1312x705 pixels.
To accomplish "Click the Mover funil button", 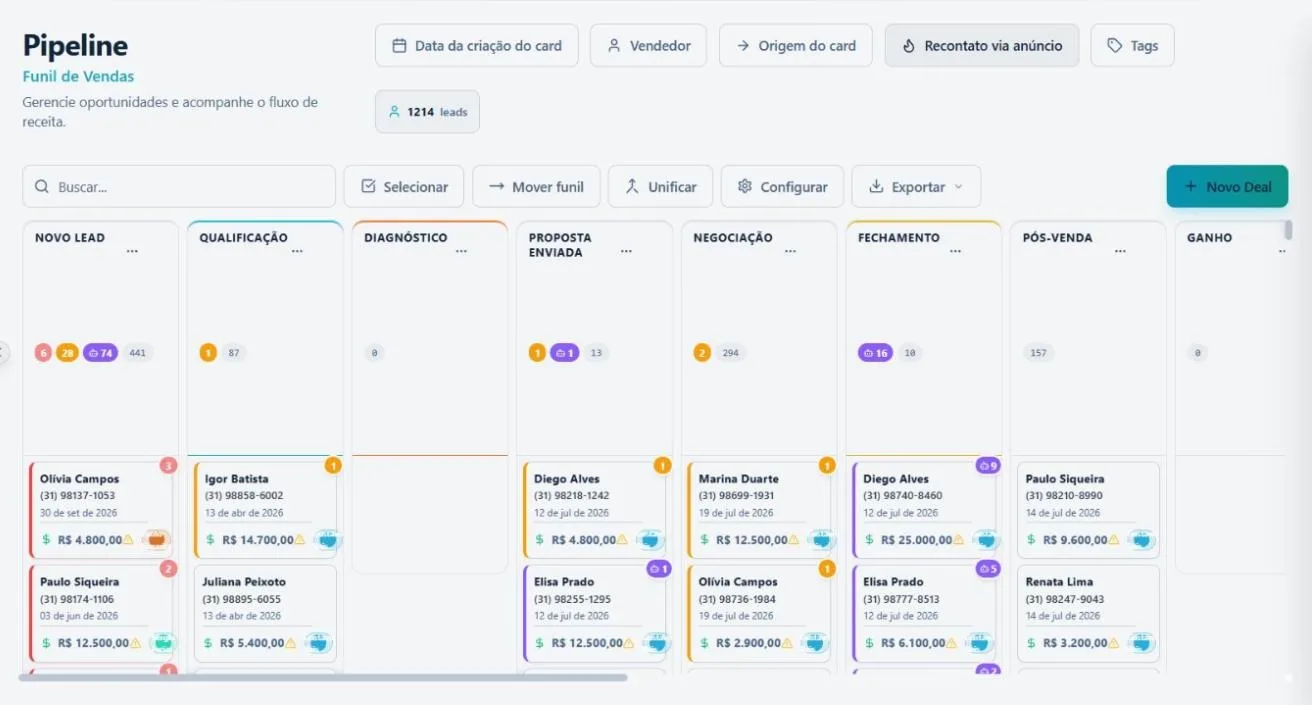I will pos(536,187).
